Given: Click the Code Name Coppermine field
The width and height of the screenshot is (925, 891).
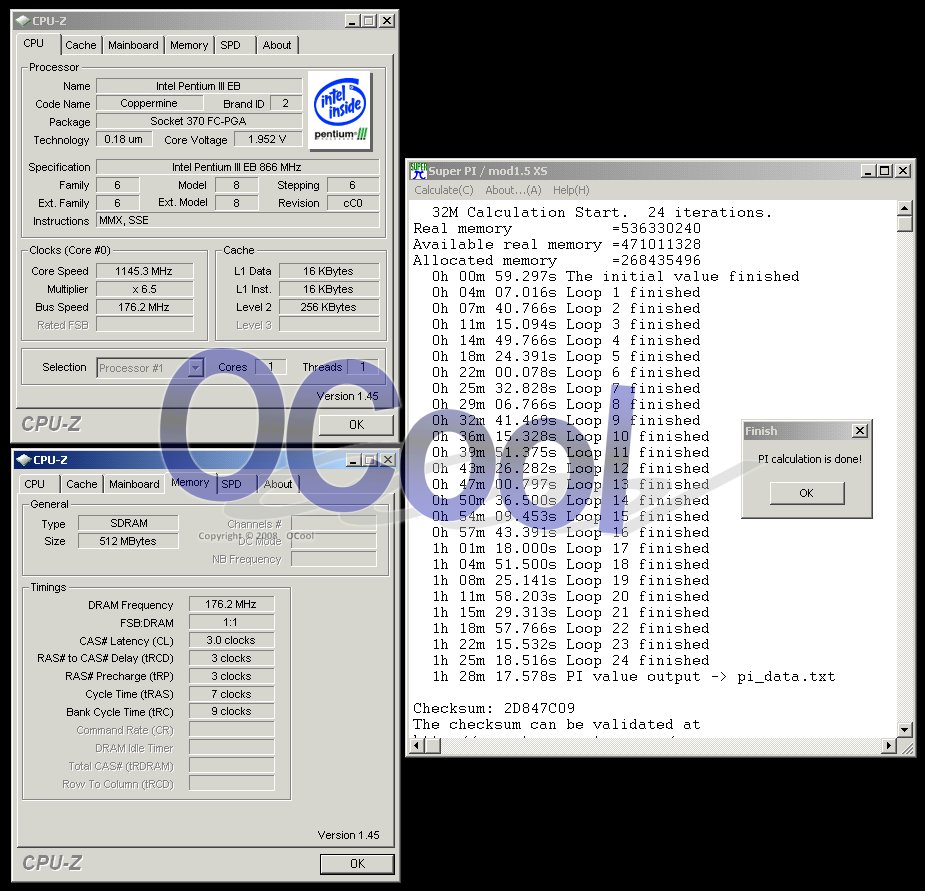Looking at the screenshot, I should 149,103.
